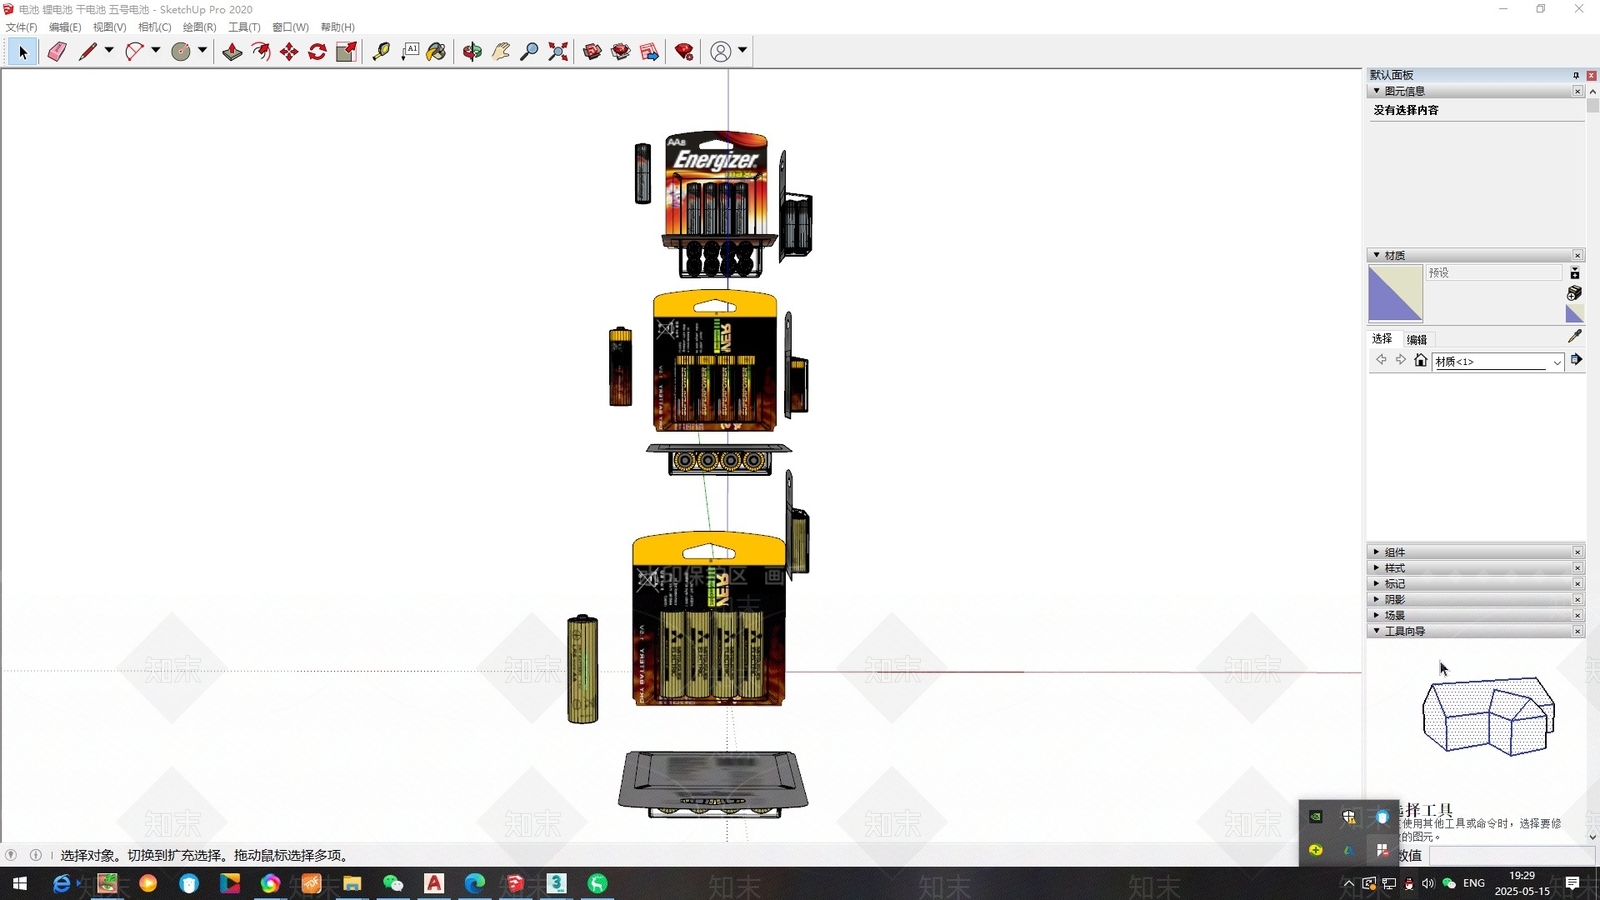Select the Scale tool

coord(346,52)
